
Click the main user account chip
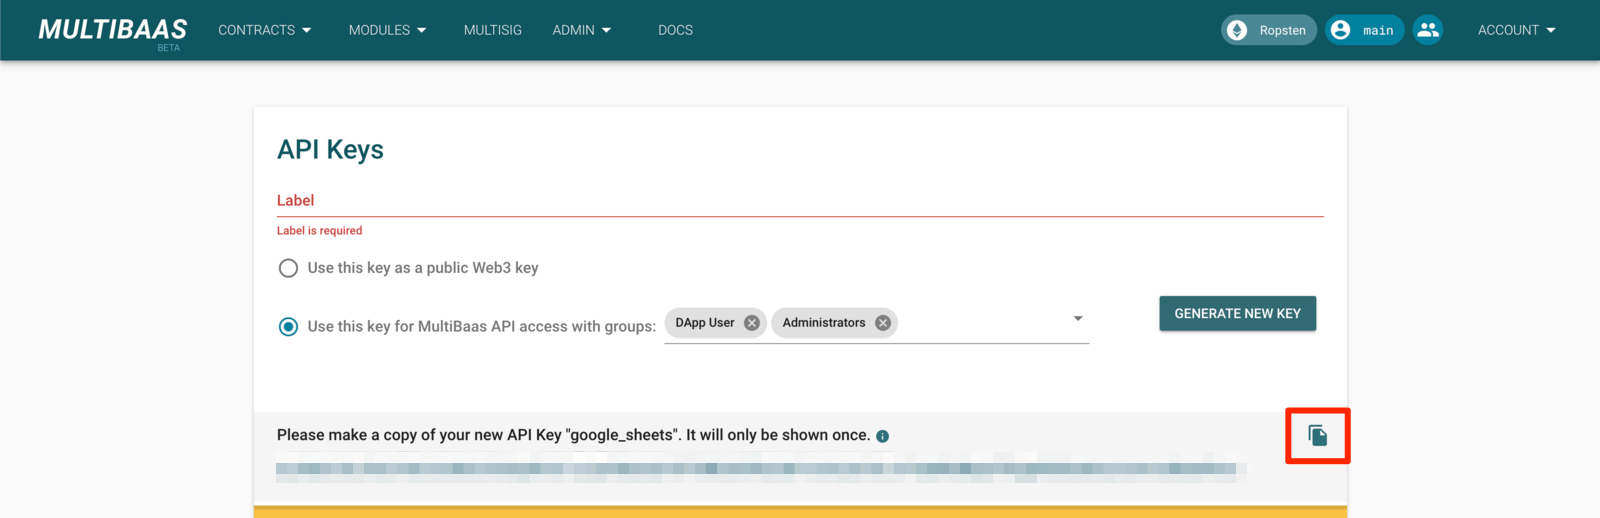coord(1364,30)
